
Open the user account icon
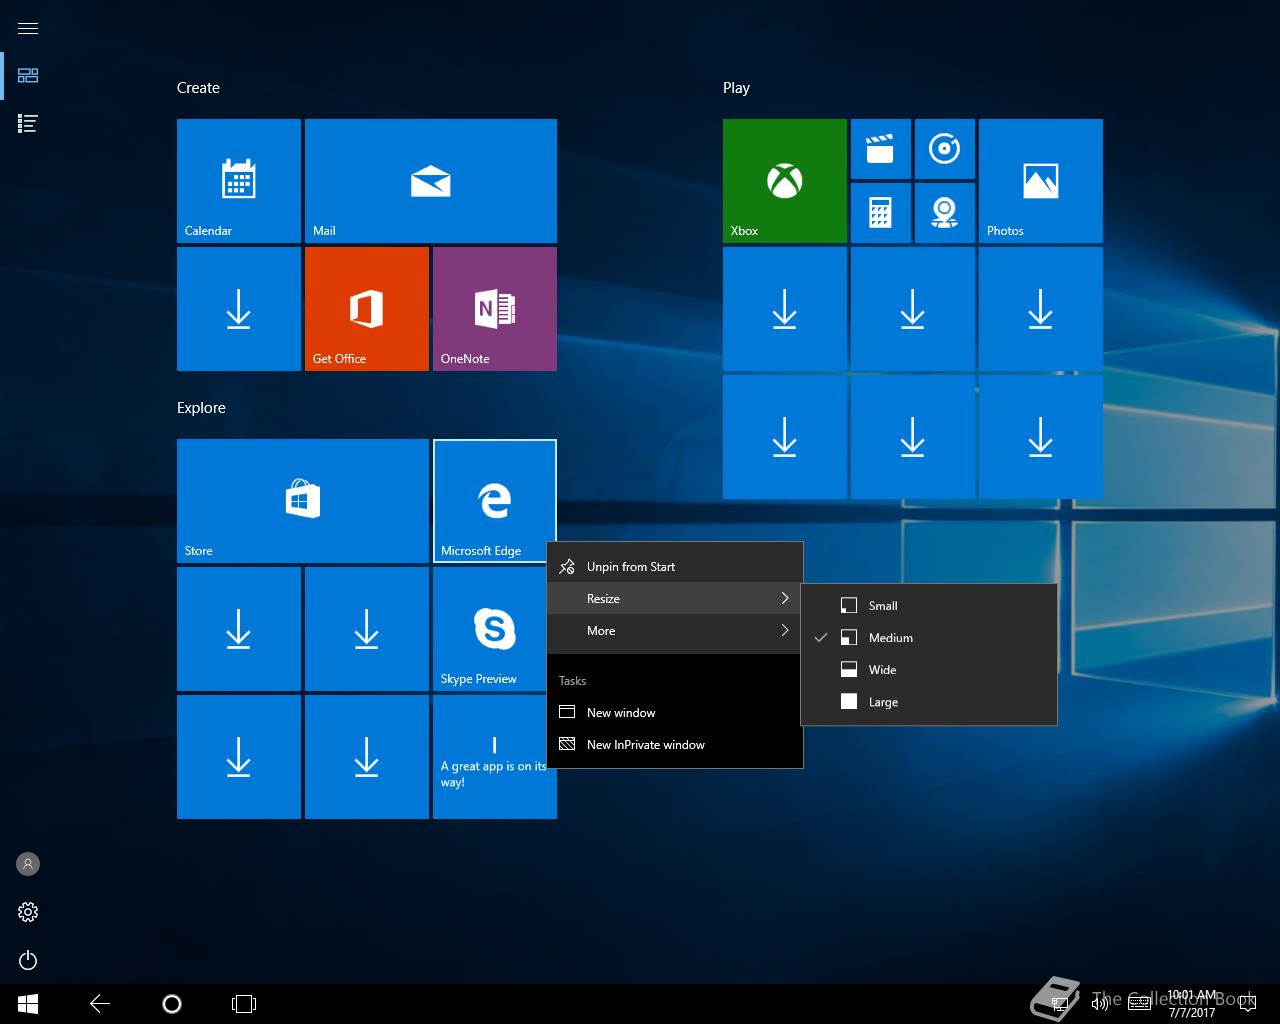click(28, 864)
